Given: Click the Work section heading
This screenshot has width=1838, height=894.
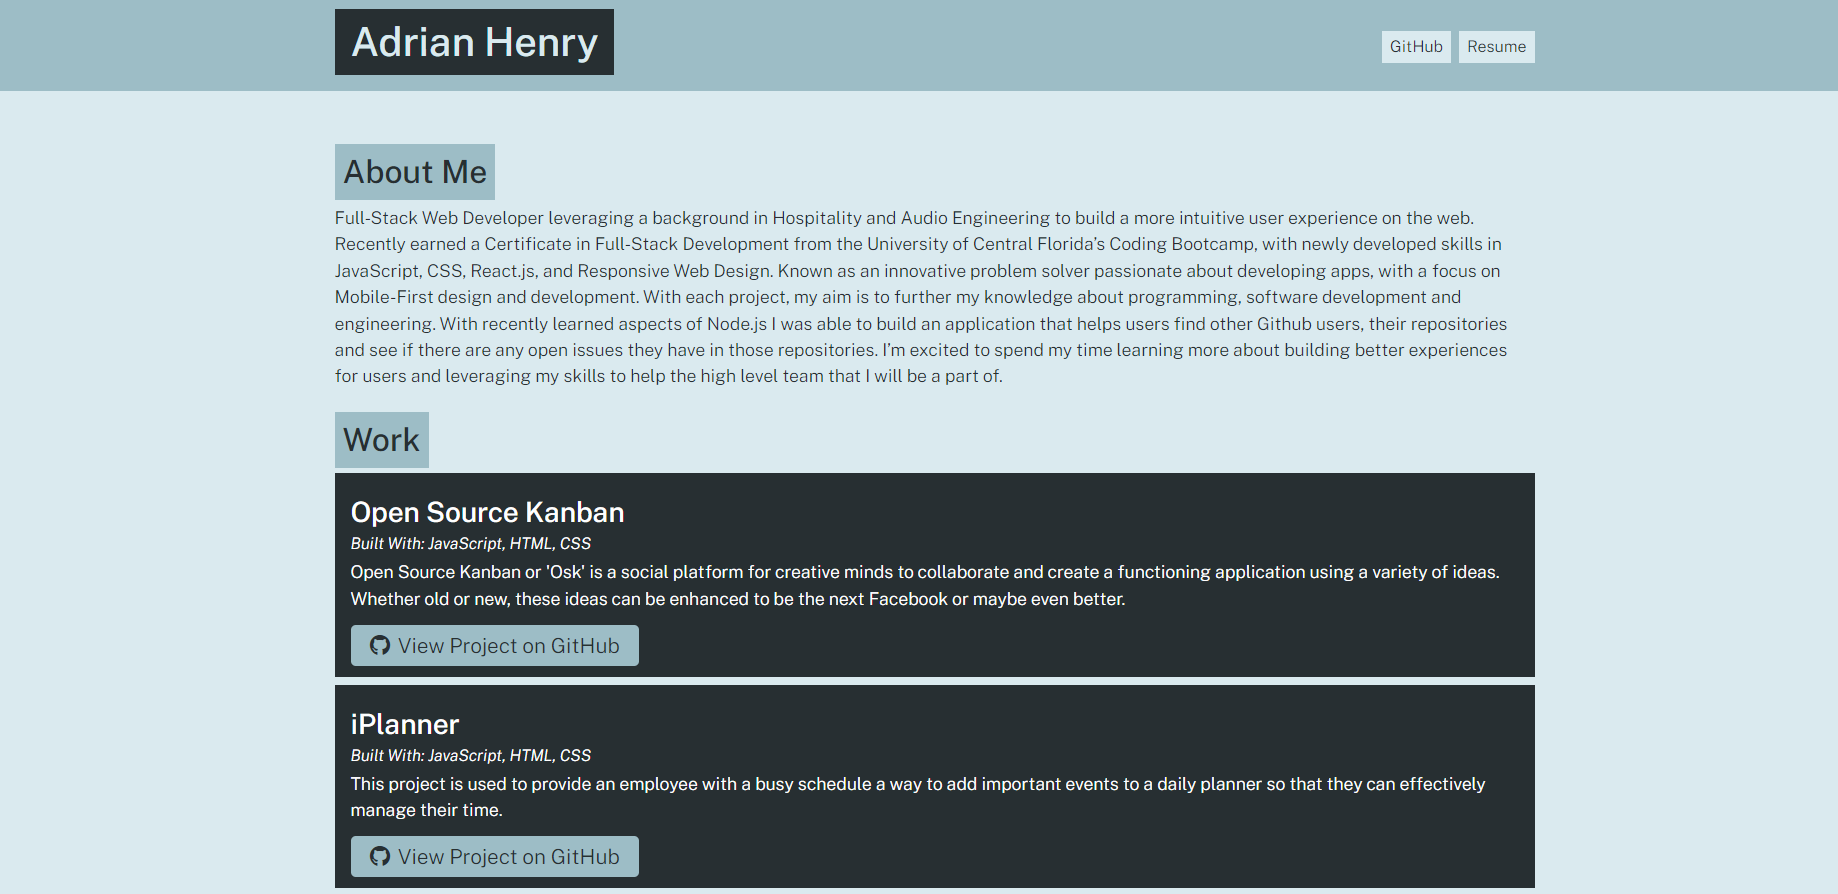Looking at the screenshot, I should pos(381,439).
